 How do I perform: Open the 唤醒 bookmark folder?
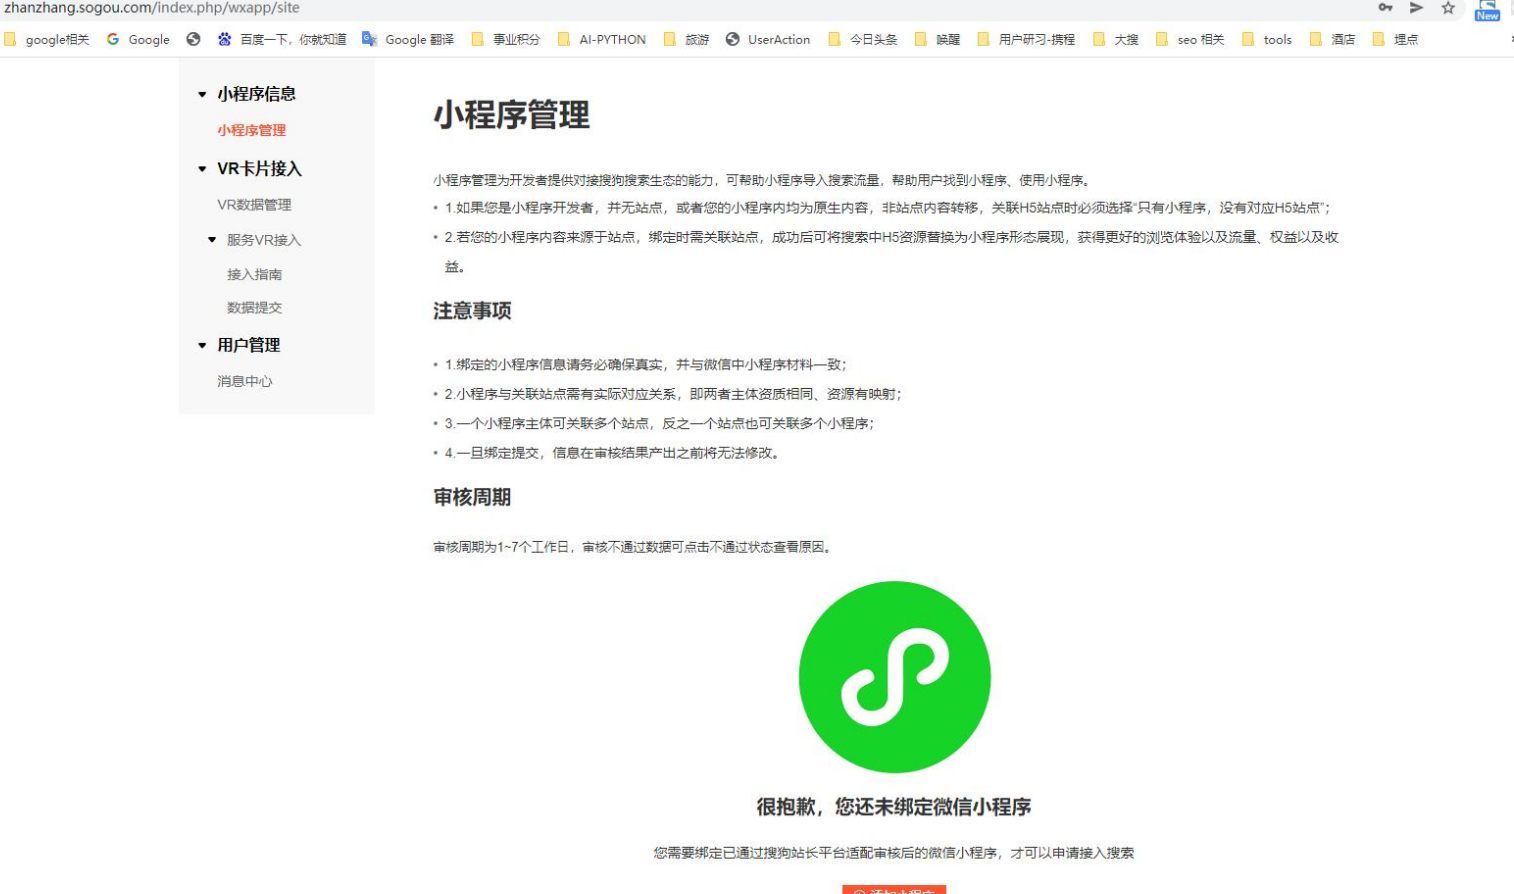pyautogui.click(x=937, y=39)
